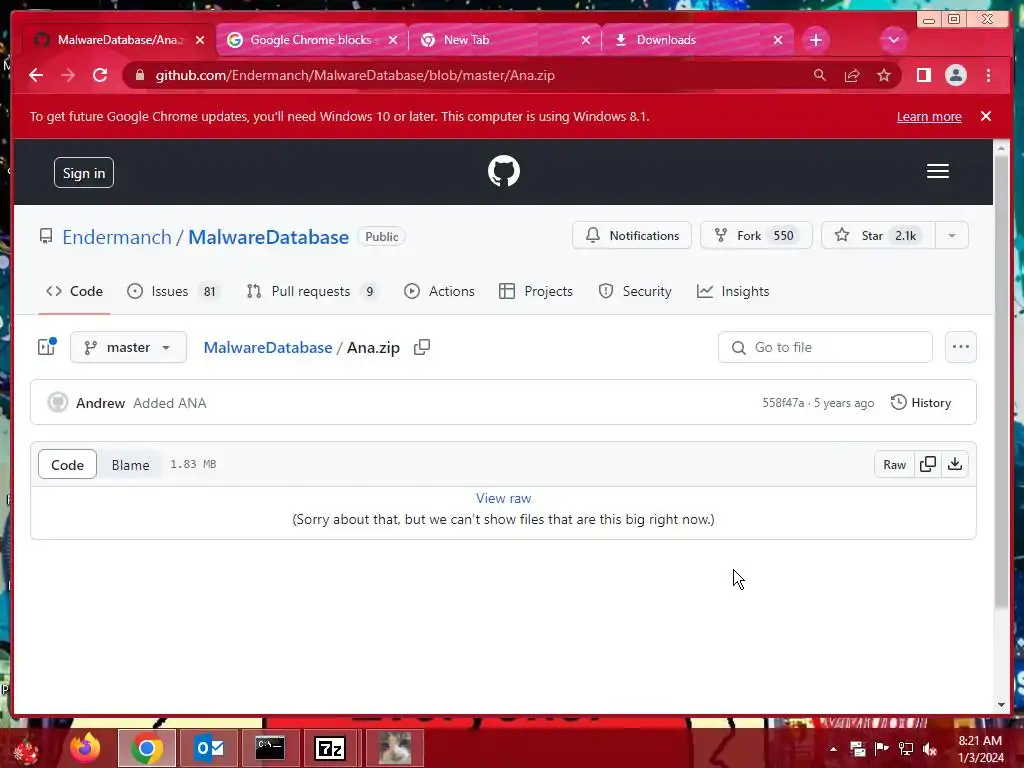Open more file actions ellipsis menu
Image resolution: width=1024 pixels, height=768 pixels.
(961, 347)
